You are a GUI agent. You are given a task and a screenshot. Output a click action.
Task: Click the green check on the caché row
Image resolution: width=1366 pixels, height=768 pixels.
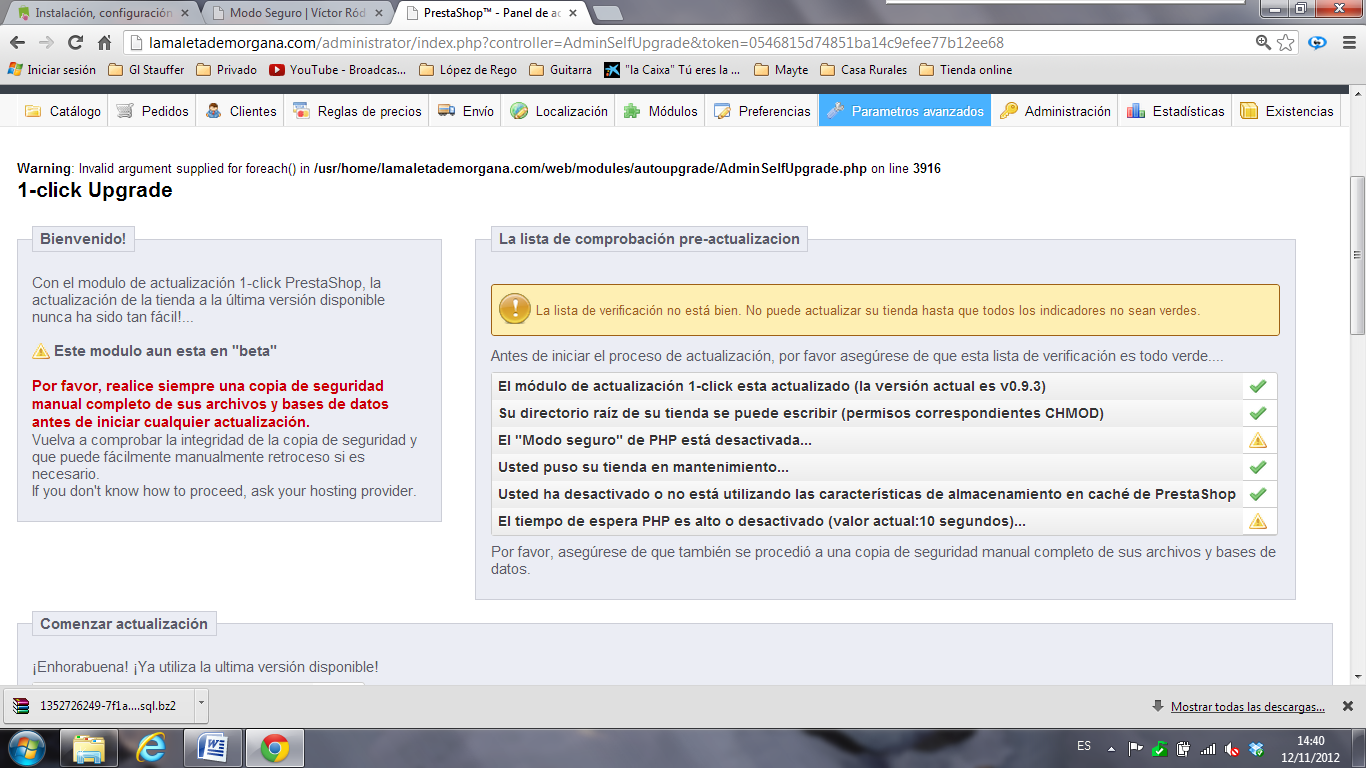pos(1258,494)
